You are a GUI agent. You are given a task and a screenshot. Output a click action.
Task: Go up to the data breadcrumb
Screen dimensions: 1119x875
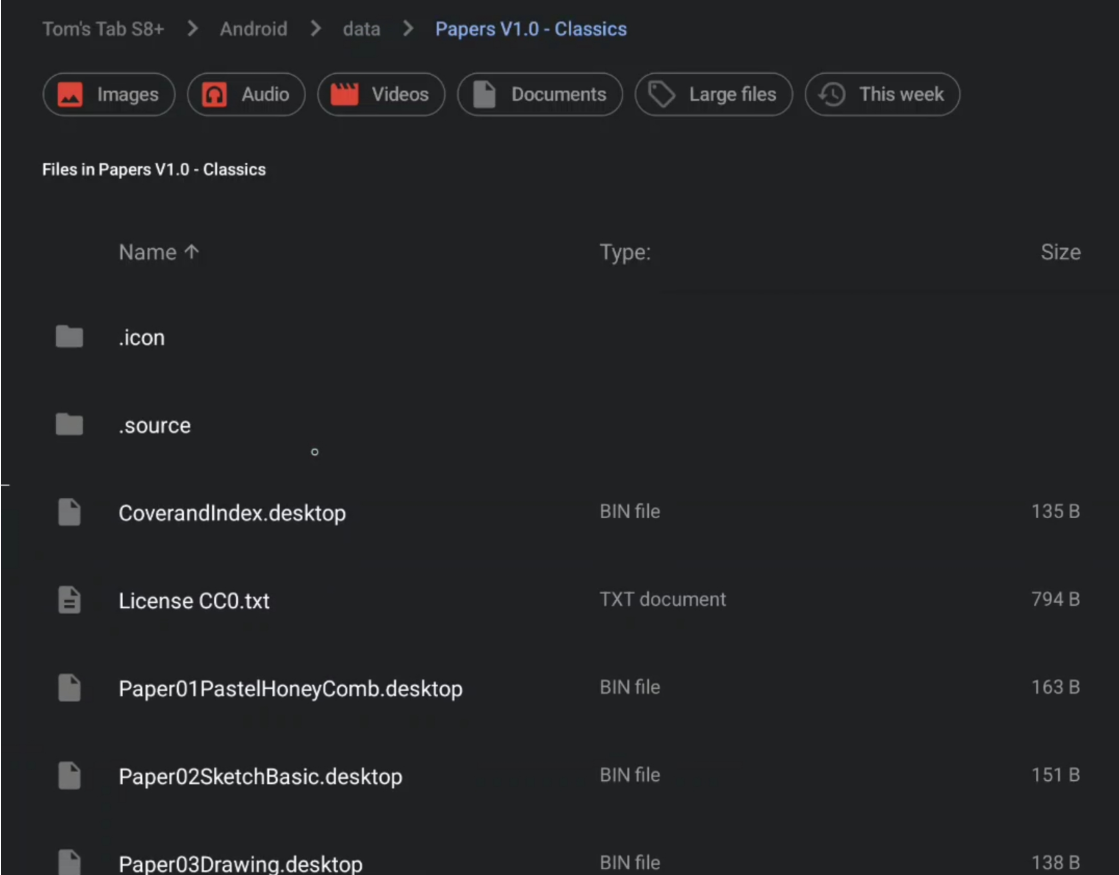(x=361, y=29)
